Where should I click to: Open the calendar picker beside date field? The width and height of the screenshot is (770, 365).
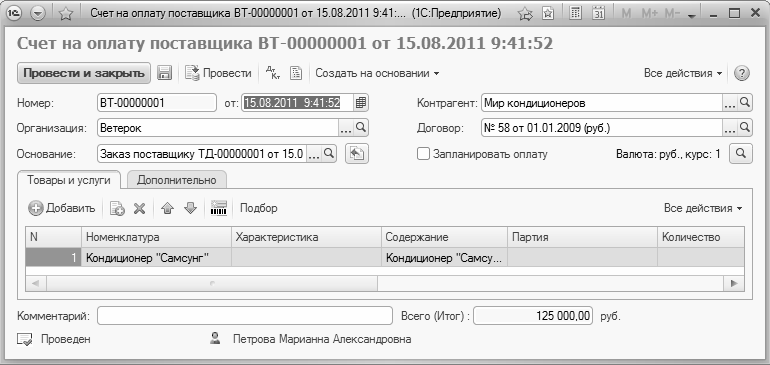coord(361,103)
